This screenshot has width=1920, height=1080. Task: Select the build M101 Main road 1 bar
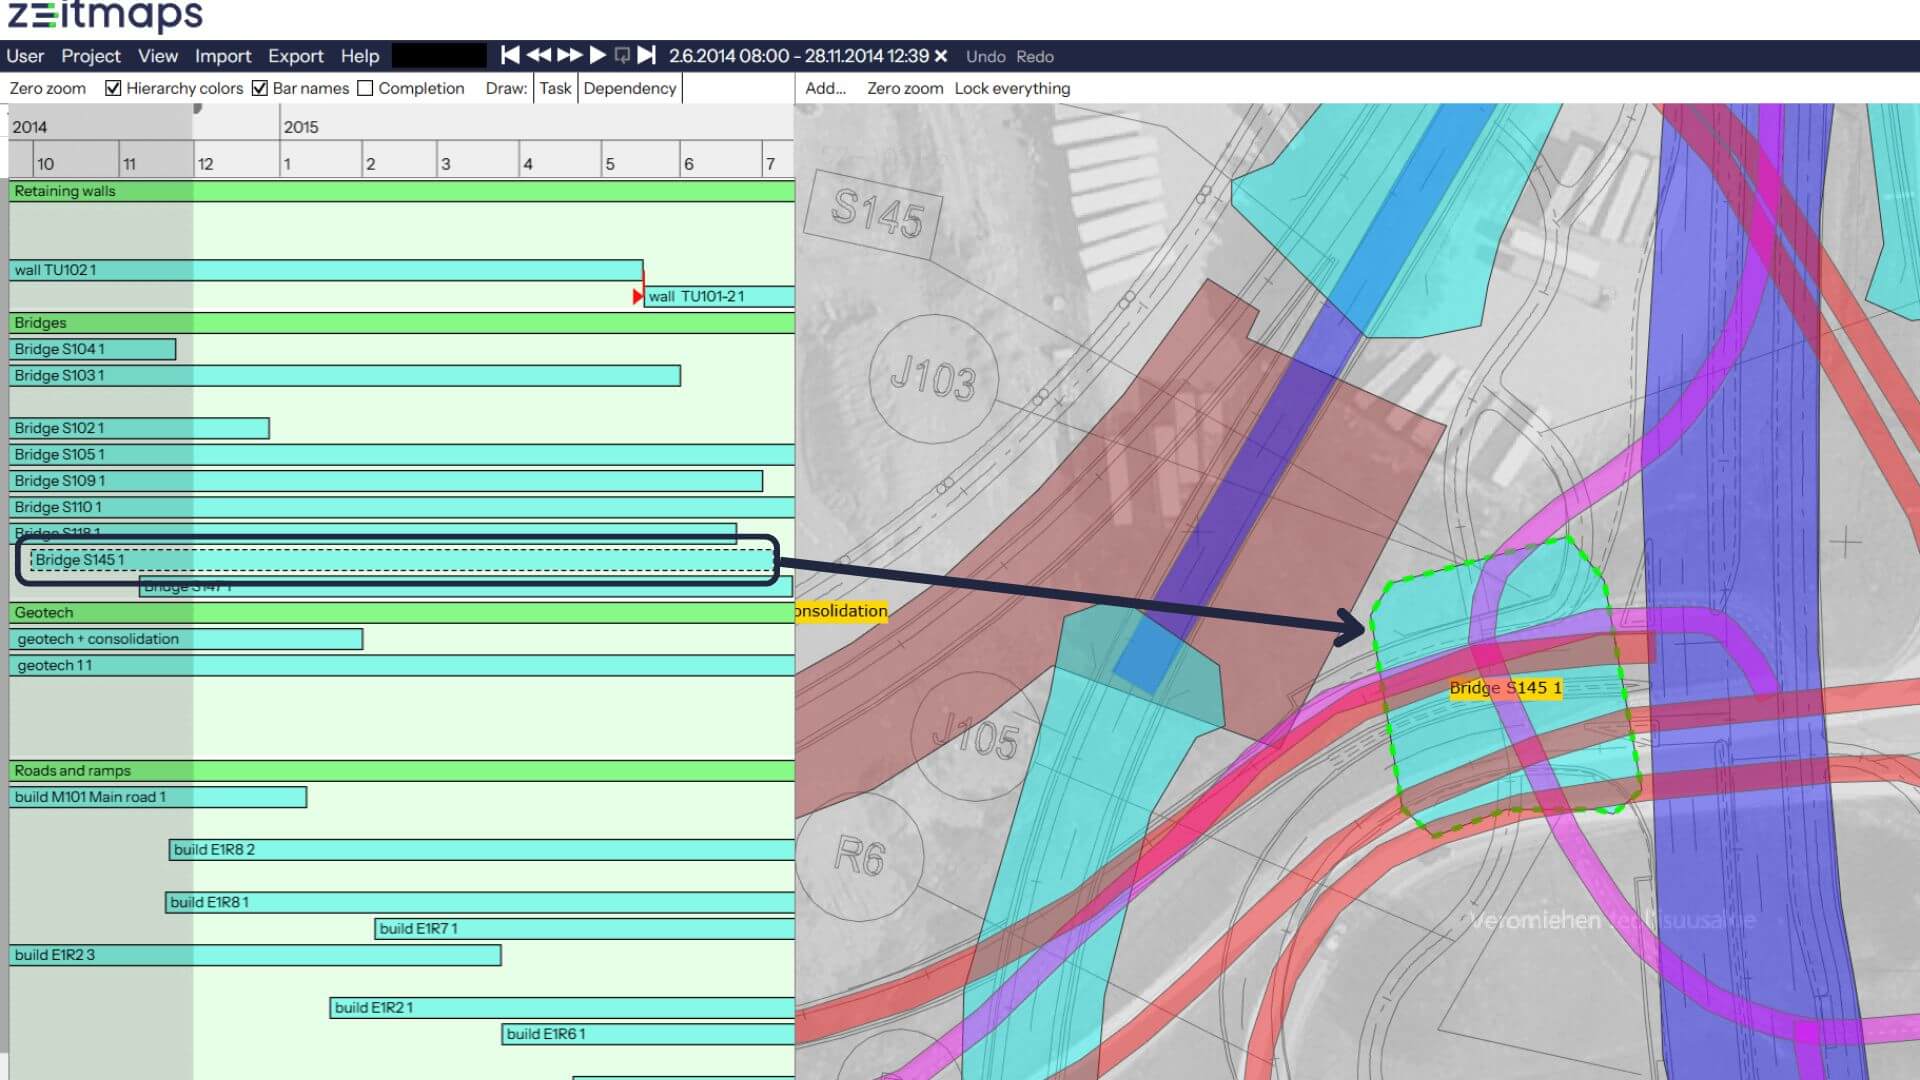[158, 797]
